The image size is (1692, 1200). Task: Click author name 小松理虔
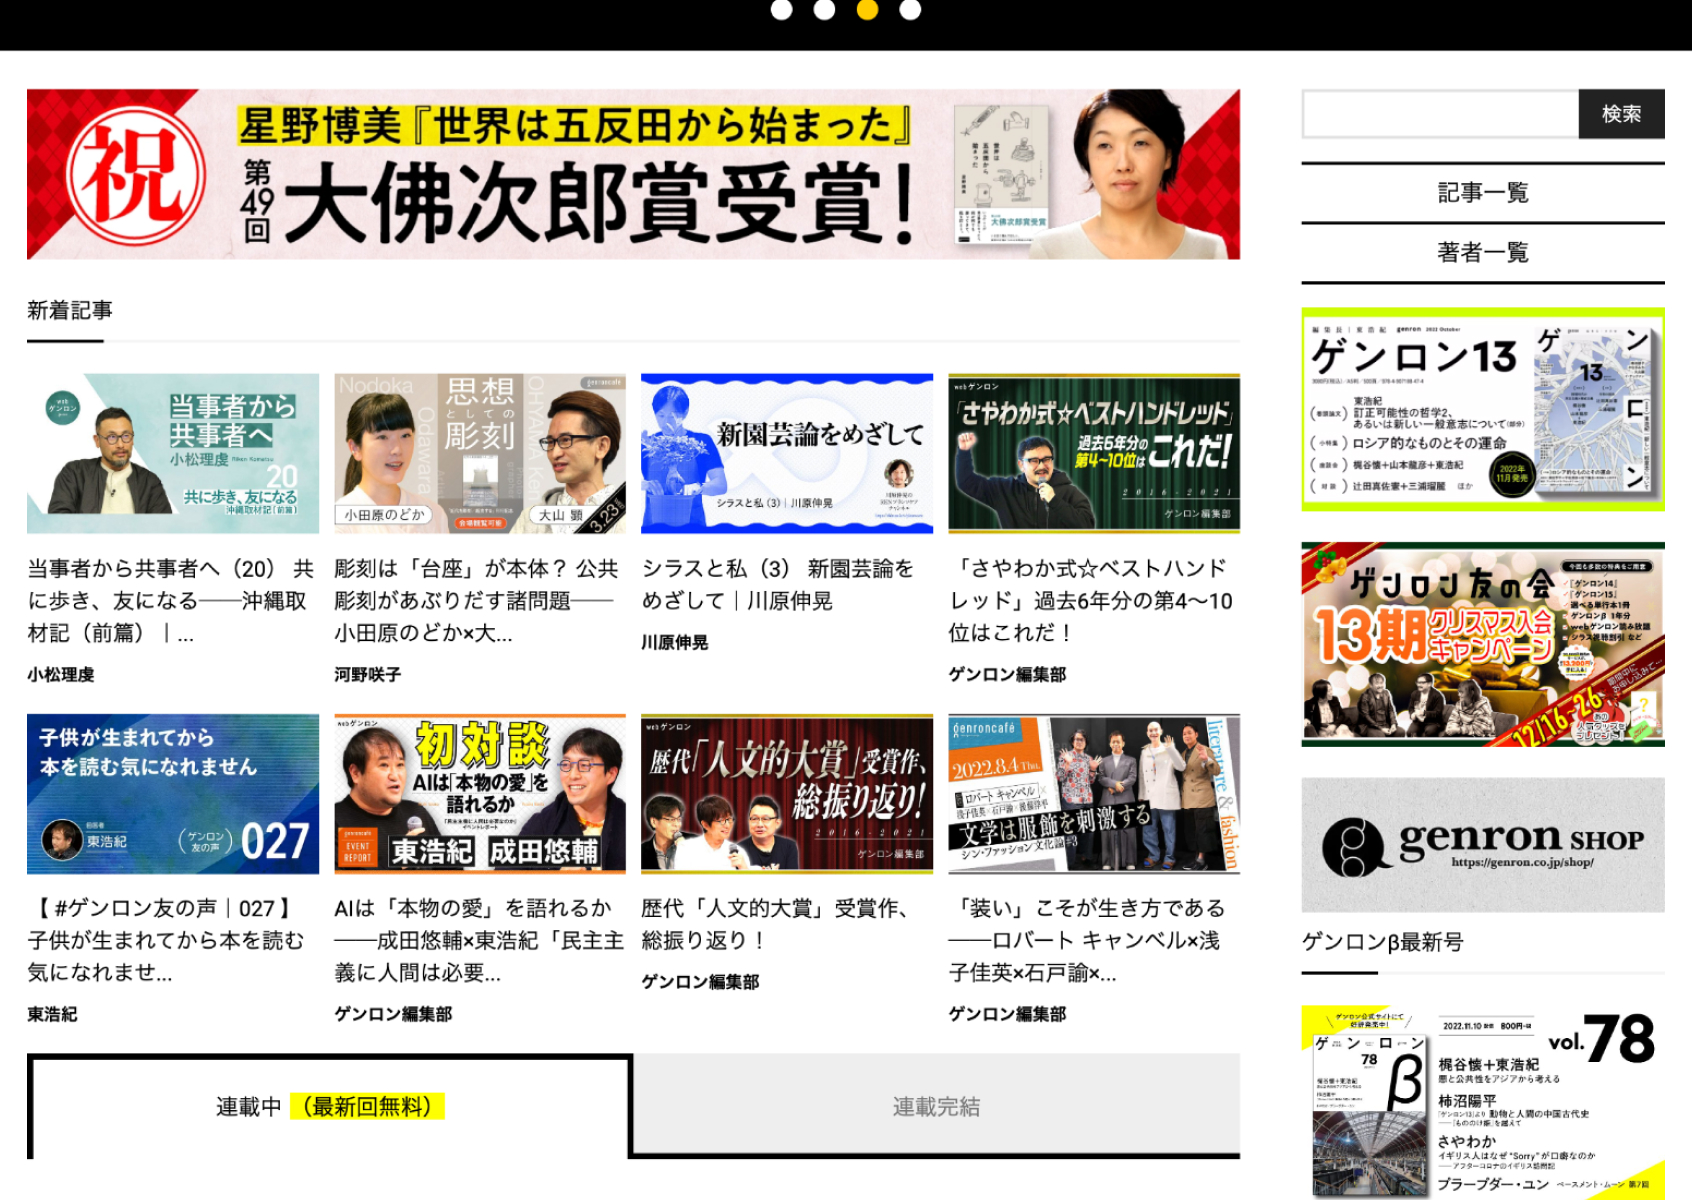(x=61, y=675)
